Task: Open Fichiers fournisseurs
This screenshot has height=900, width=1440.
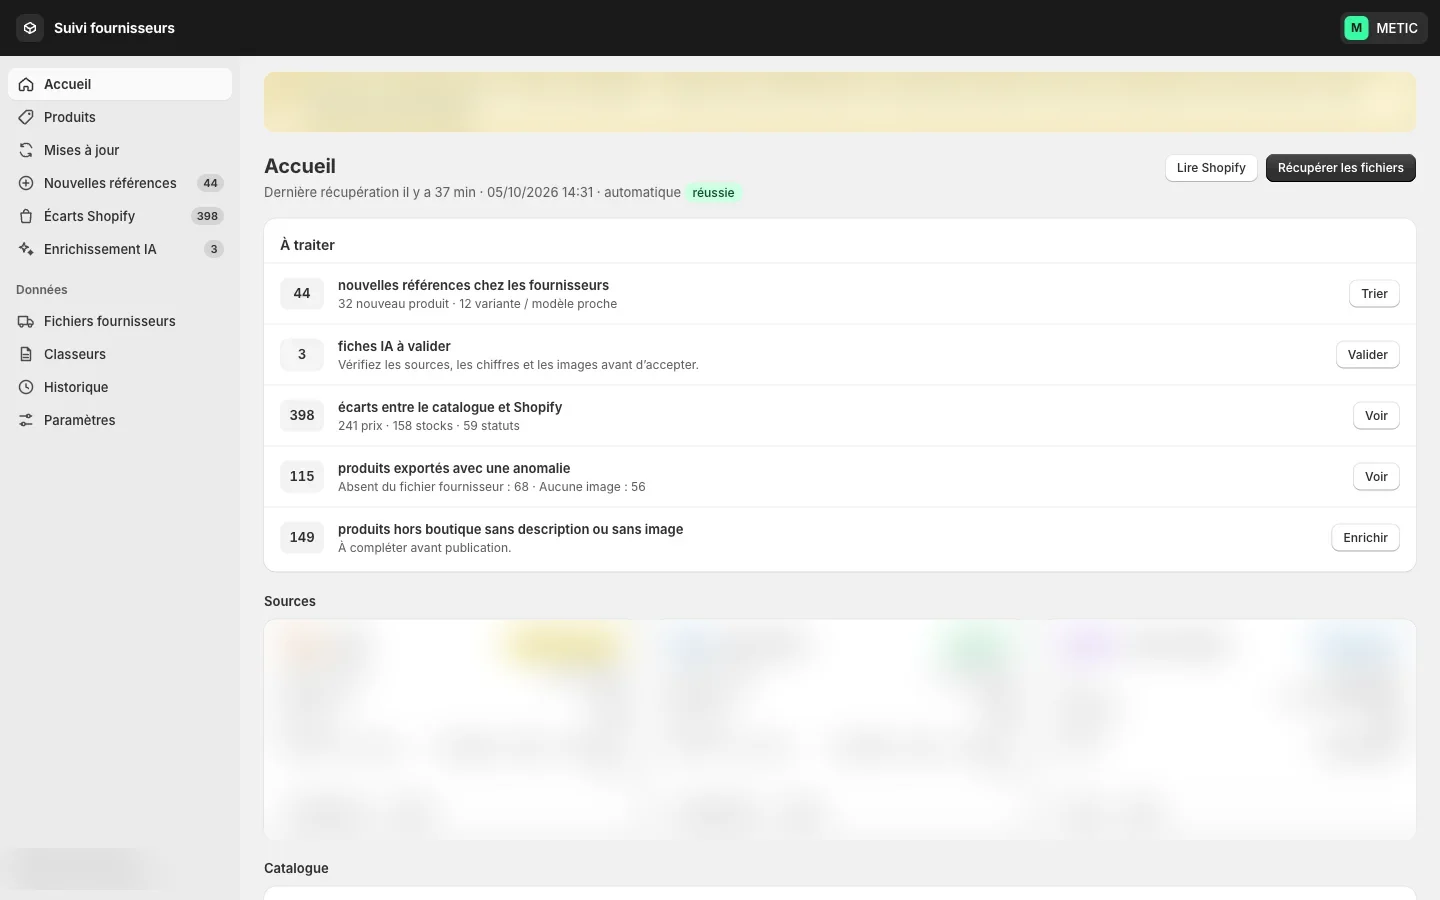Action: point(120,321)
